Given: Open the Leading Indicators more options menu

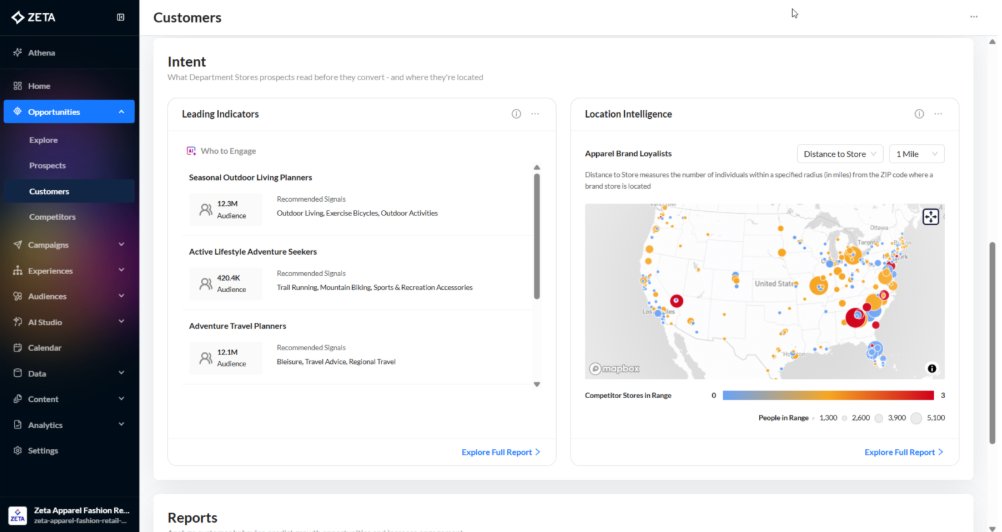Looking at the screenshot, I should click(x=536, y=114).
